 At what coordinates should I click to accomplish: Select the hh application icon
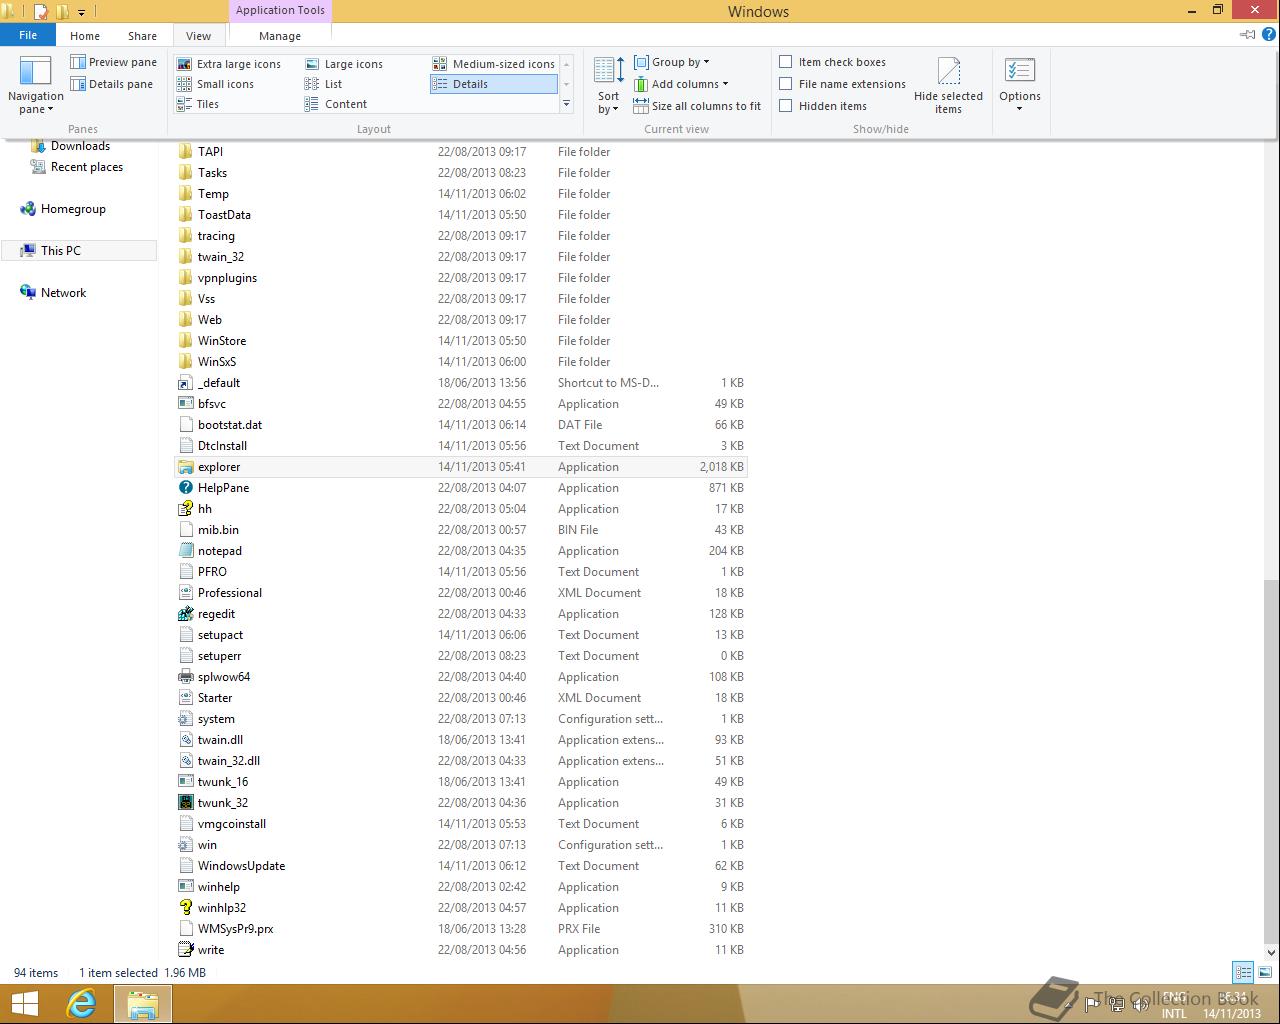point(185,509)
